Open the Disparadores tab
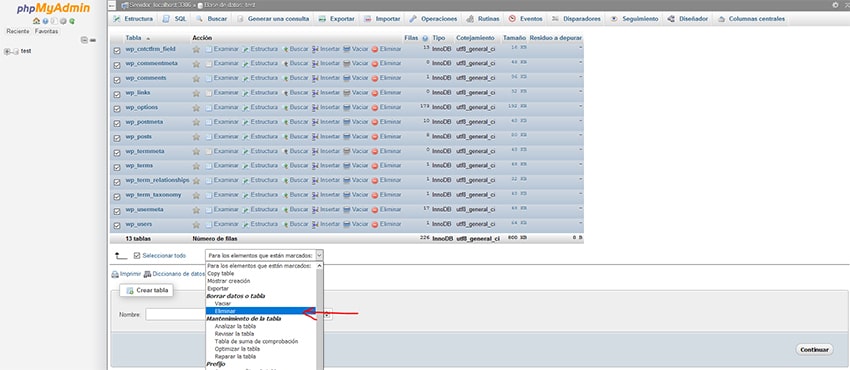The image size is (850, 370). coord(576,19)
